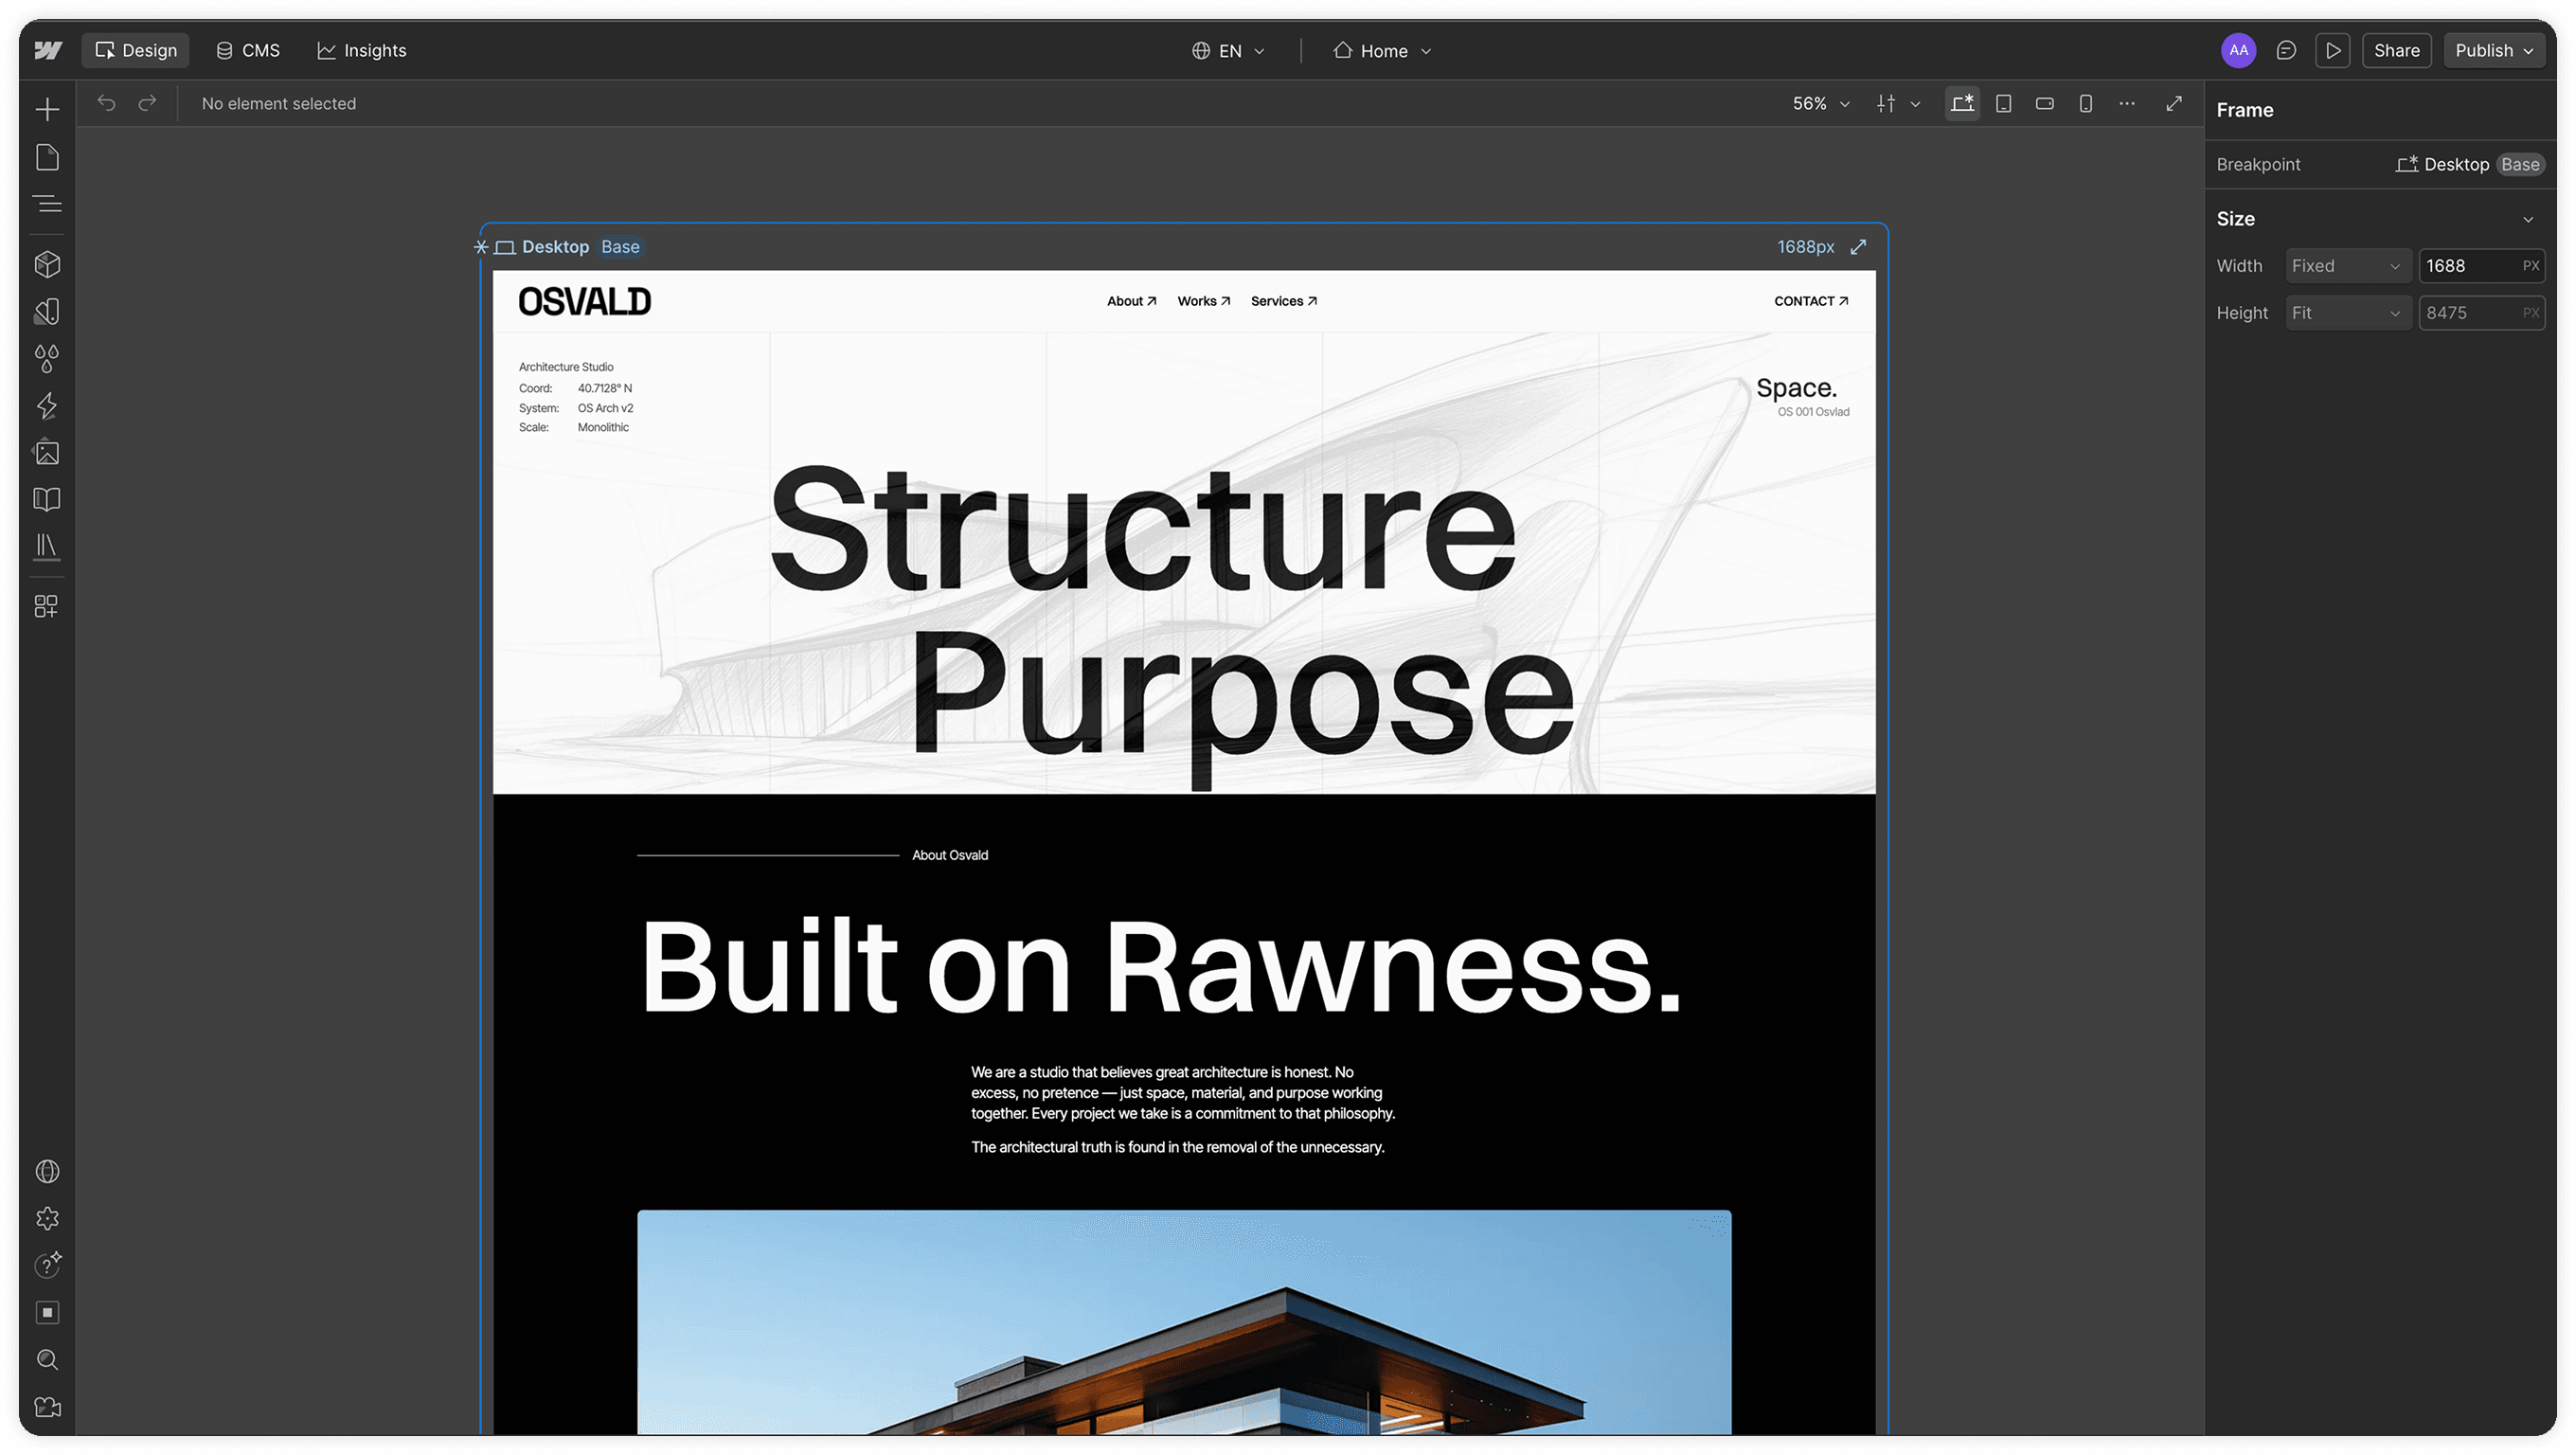This screenshot has height=1455, width=2576.
Task: Click the Height 8475 input field
Action: click(x=2481, y=312)
